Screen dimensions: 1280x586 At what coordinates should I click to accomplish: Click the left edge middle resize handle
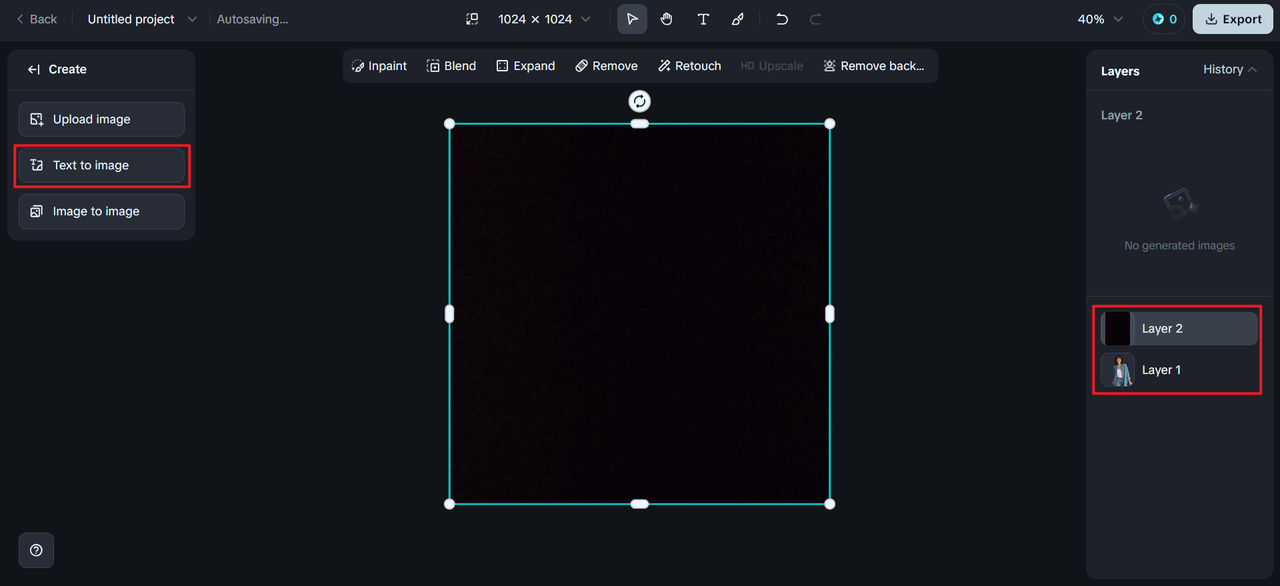tap(449, 314)
